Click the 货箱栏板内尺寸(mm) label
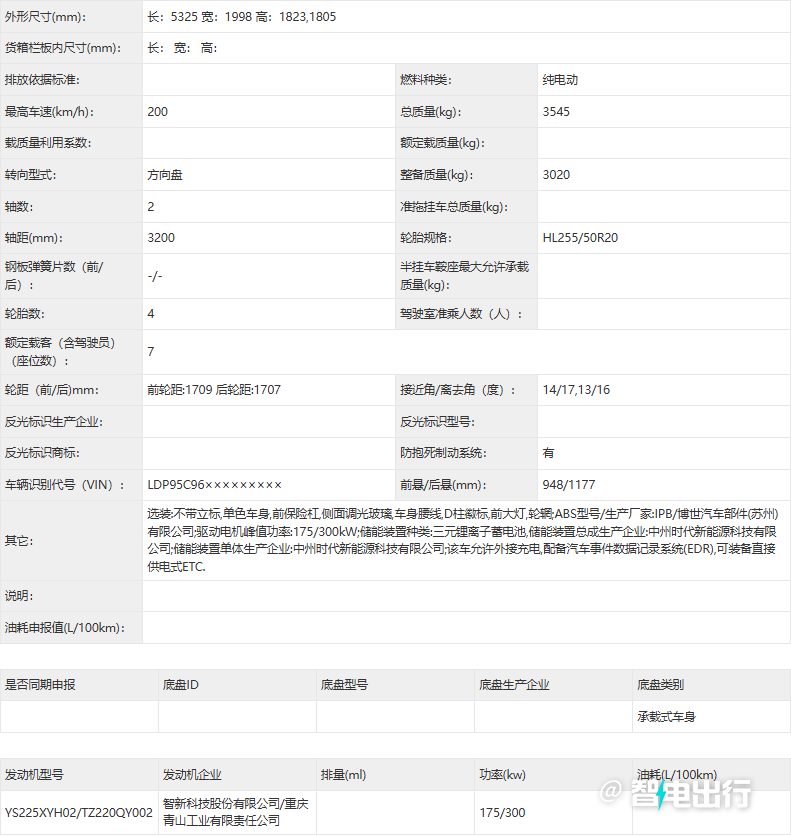Viewport: 791px width, 837px height. click(x=62, y=48)
